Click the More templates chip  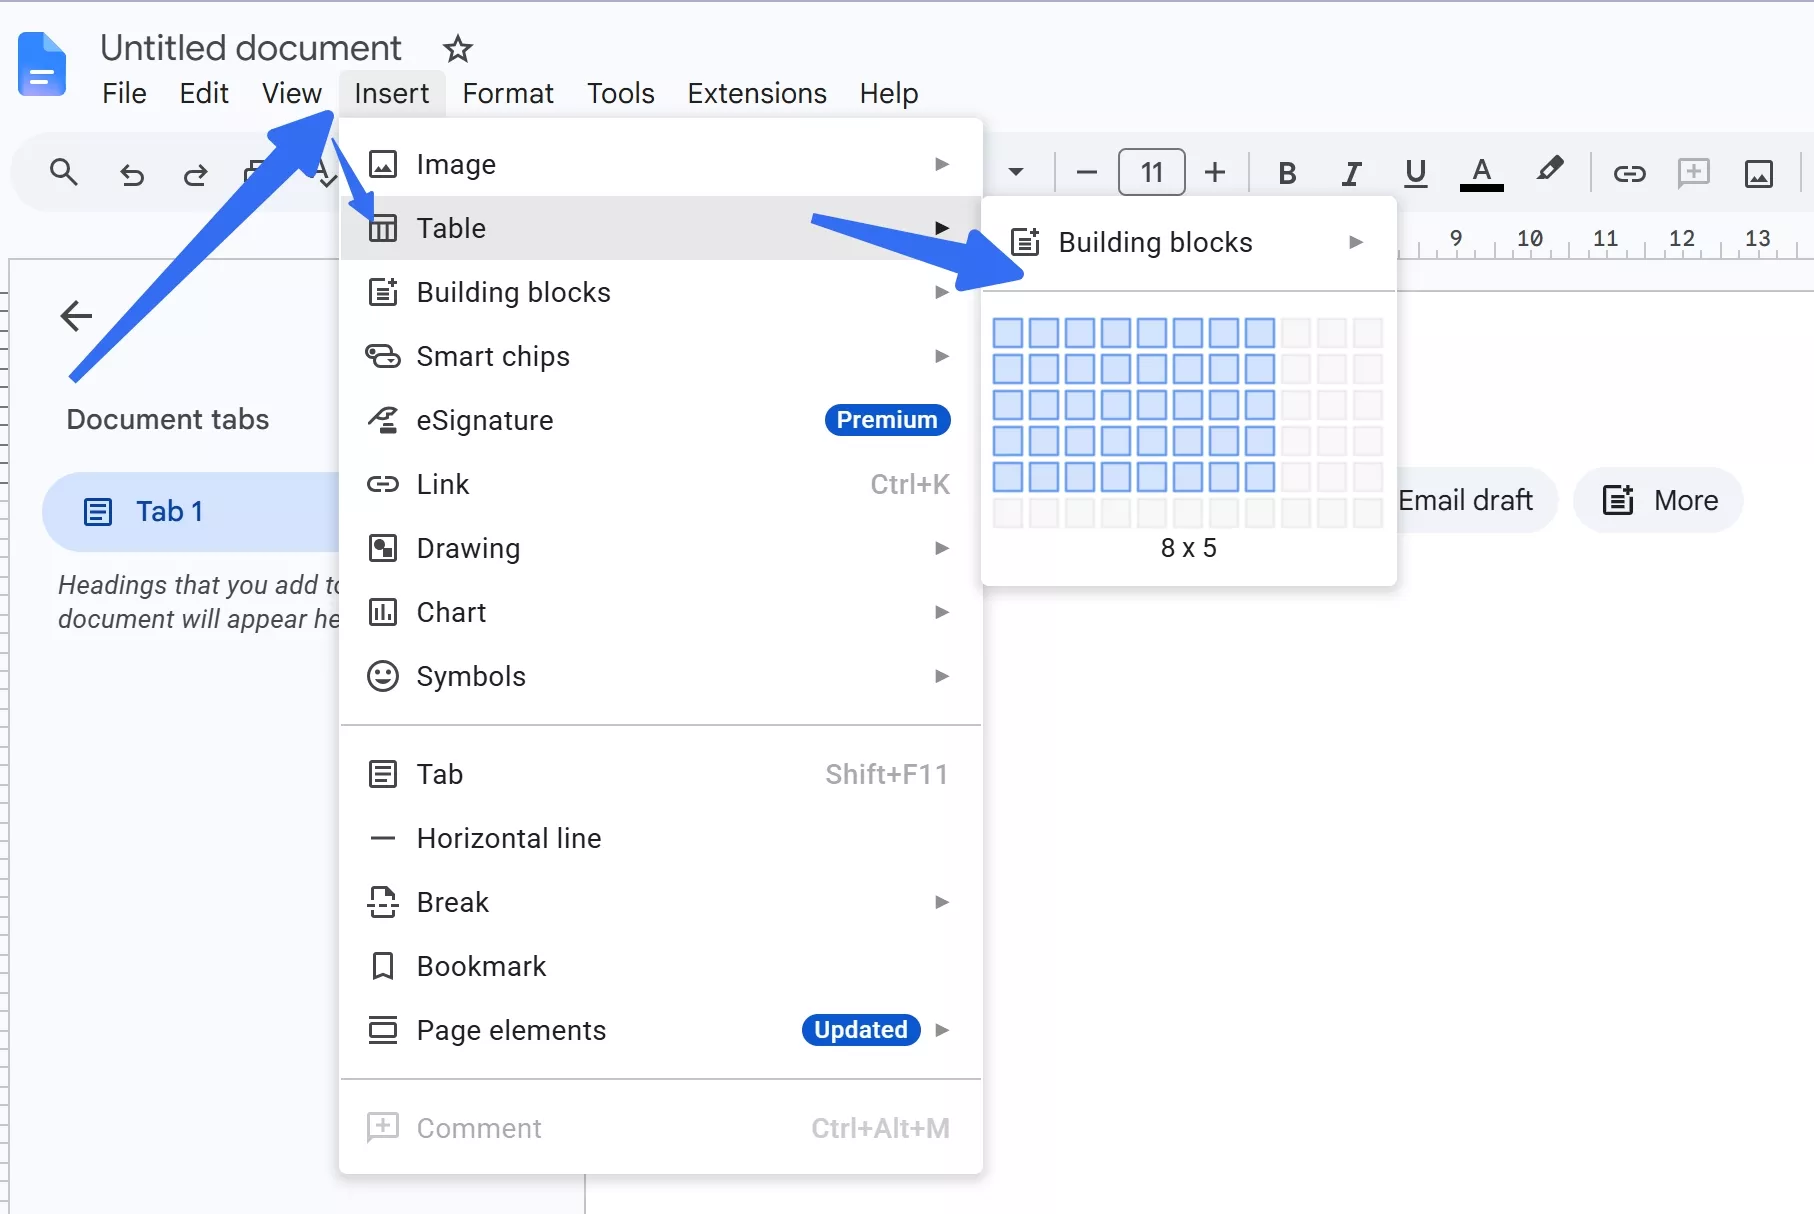click(1658, 500)
